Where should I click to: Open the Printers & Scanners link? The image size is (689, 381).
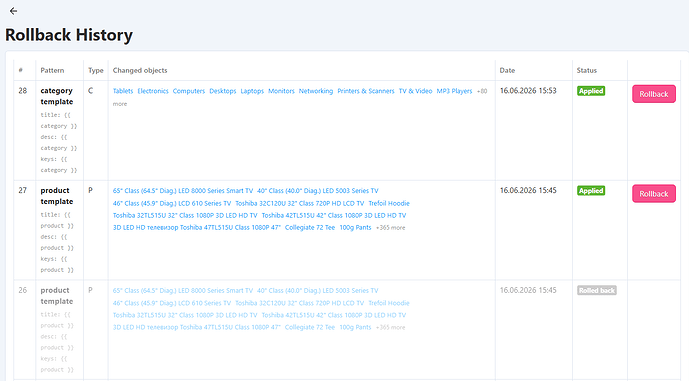point(366,91)
